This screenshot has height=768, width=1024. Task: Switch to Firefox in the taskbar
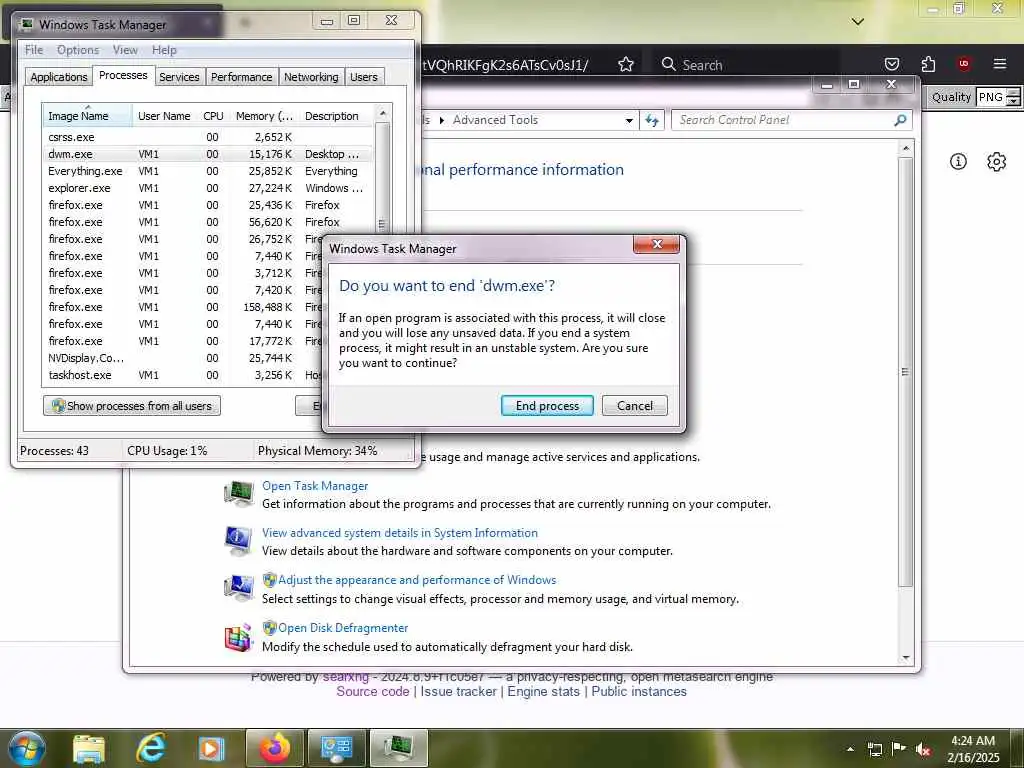(x=274, y=748)
